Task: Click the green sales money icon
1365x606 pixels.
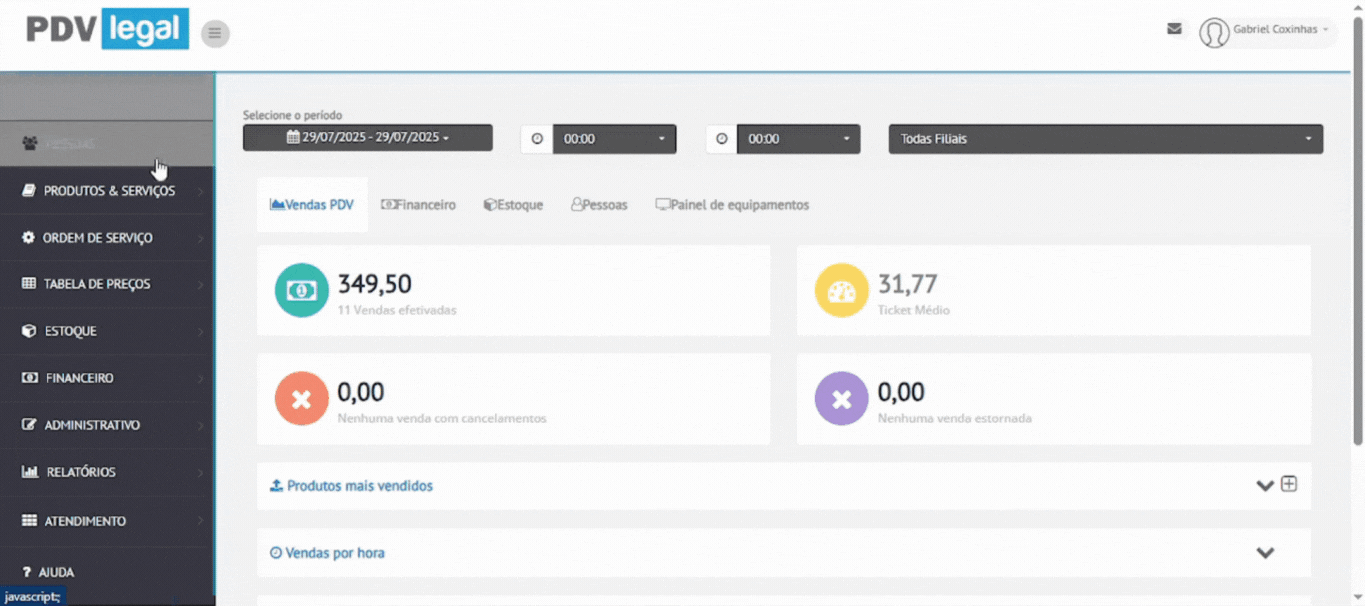Action: [301, 290]
